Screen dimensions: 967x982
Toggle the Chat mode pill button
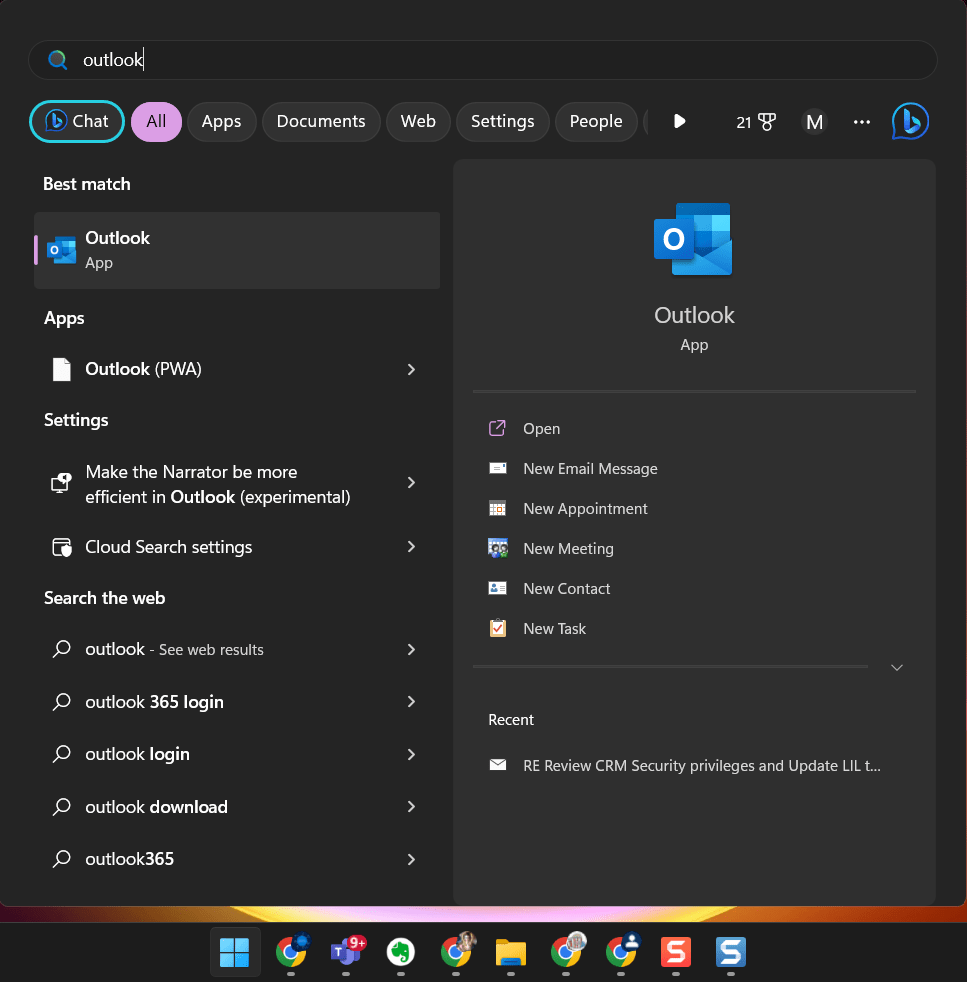coord(76,121)
